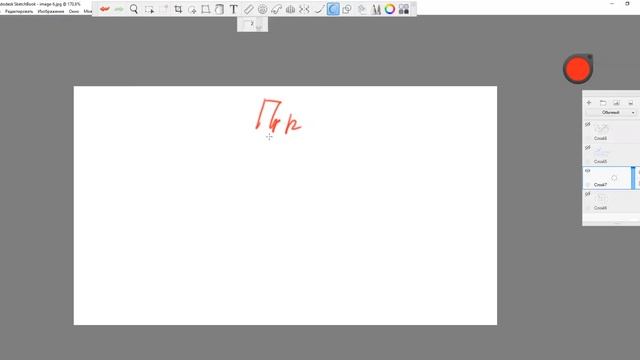This screenshot has height=360, width=640.
Task: Enable the Ruler guide
Action: pos(248,9)
